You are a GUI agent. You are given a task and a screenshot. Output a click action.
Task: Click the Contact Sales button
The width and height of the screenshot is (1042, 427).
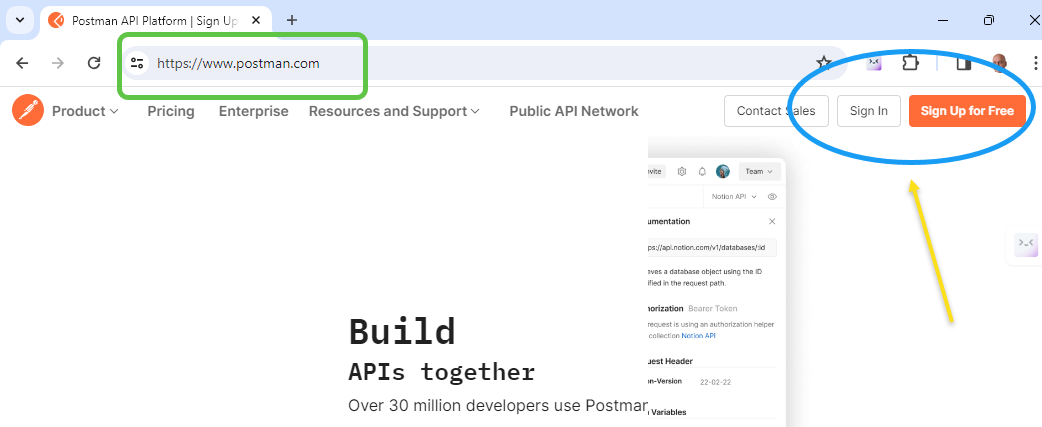(776, 111)
